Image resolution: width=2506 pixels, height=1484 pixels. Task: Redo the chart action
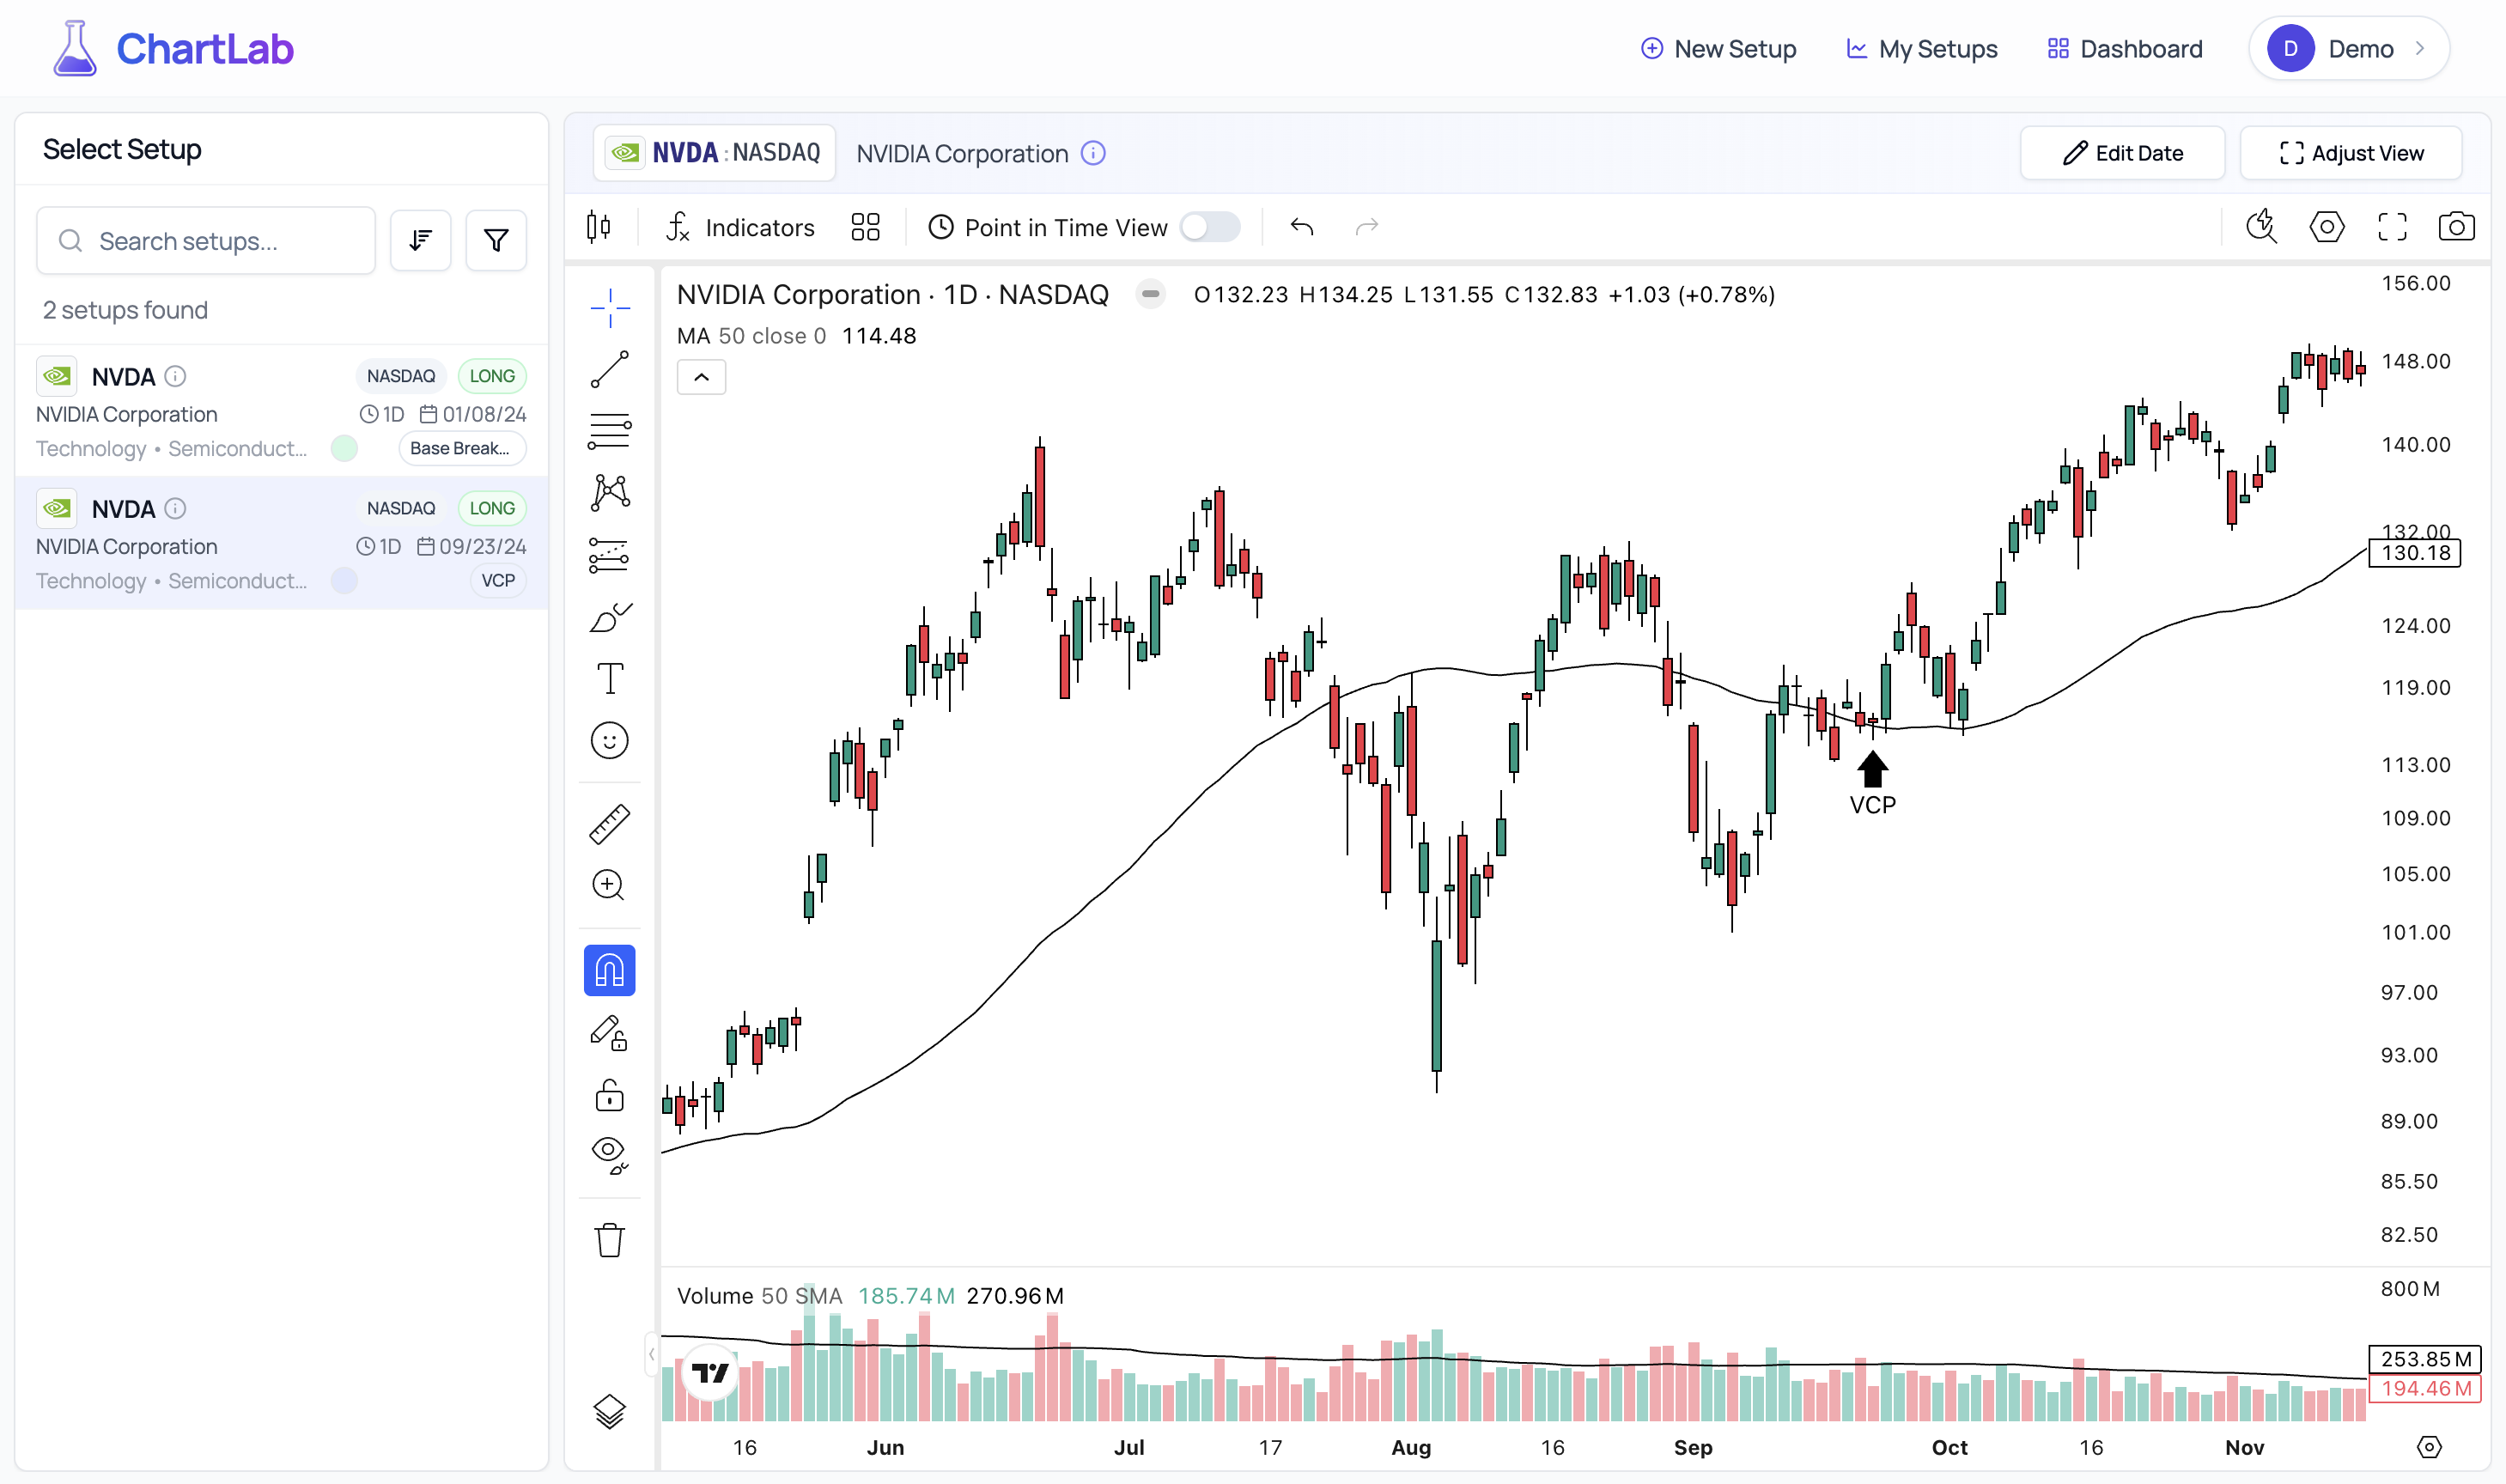point(1367,227)
